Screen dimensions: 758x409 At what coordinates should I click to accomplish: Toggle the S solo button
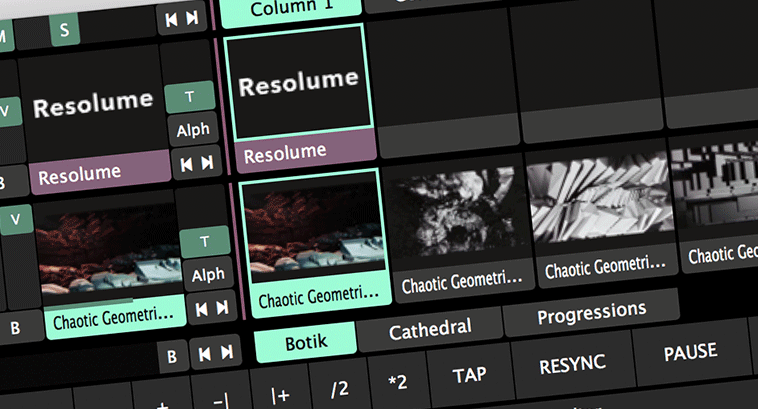[x=64, y=29]
